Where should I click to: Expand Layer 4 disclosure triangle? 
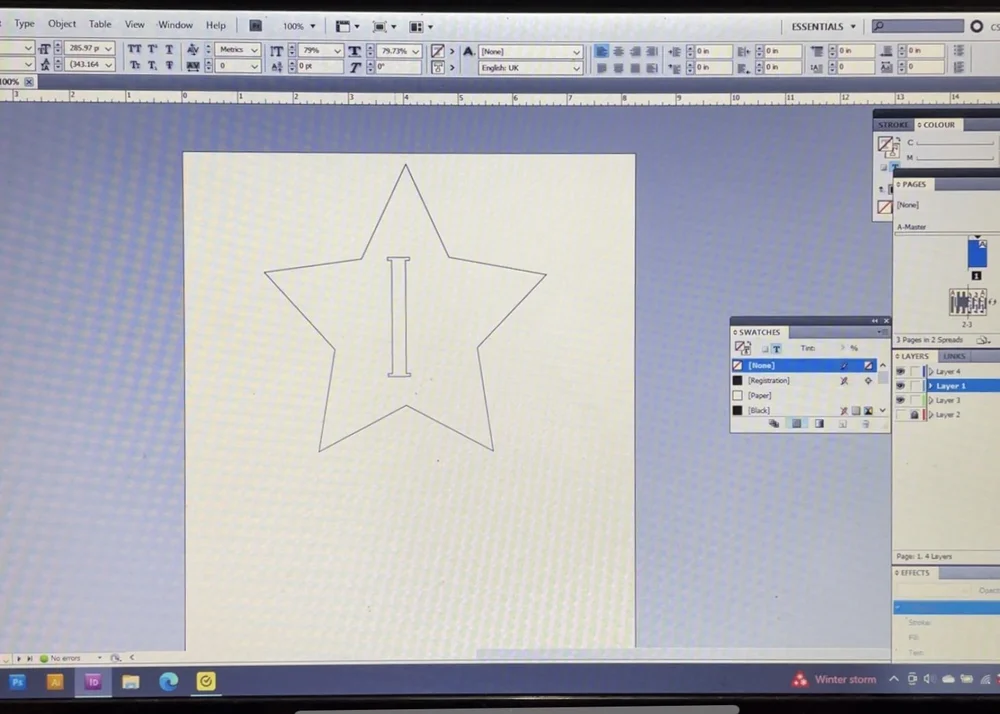point(931,372)
